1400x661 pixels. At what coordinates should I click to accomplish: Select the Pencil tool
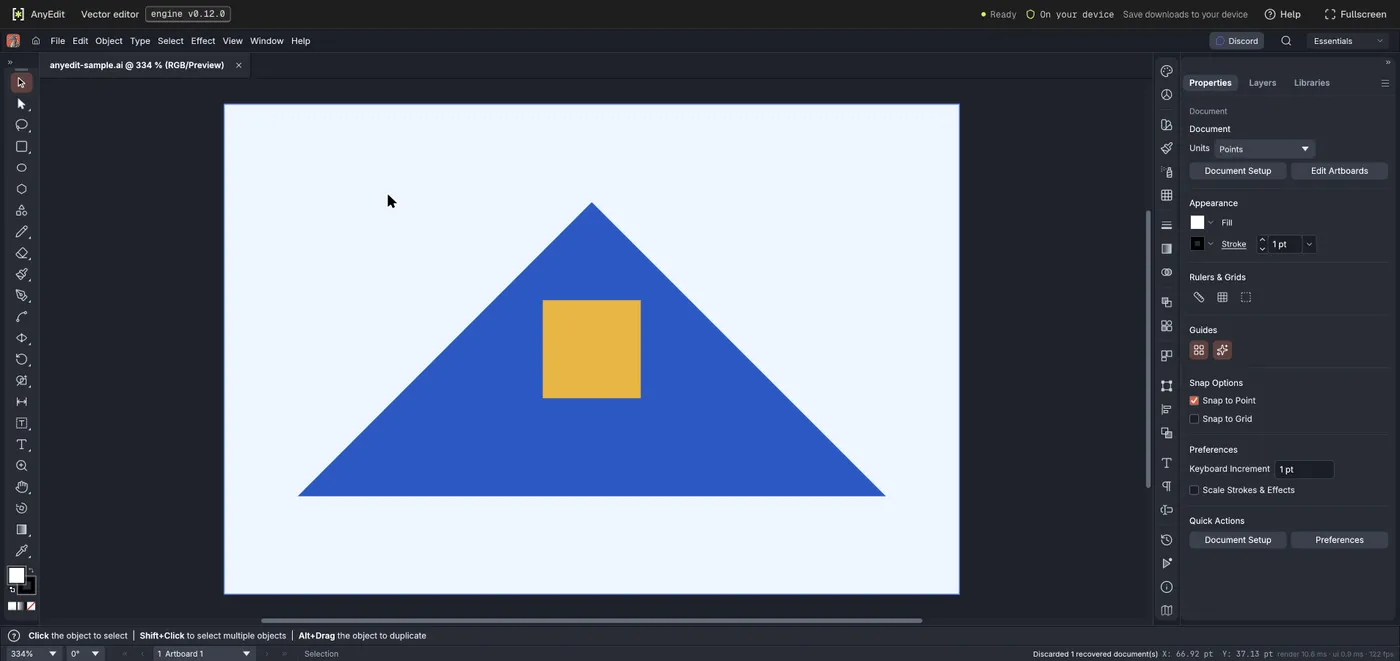pyautogui.click(x=21, y=232)
